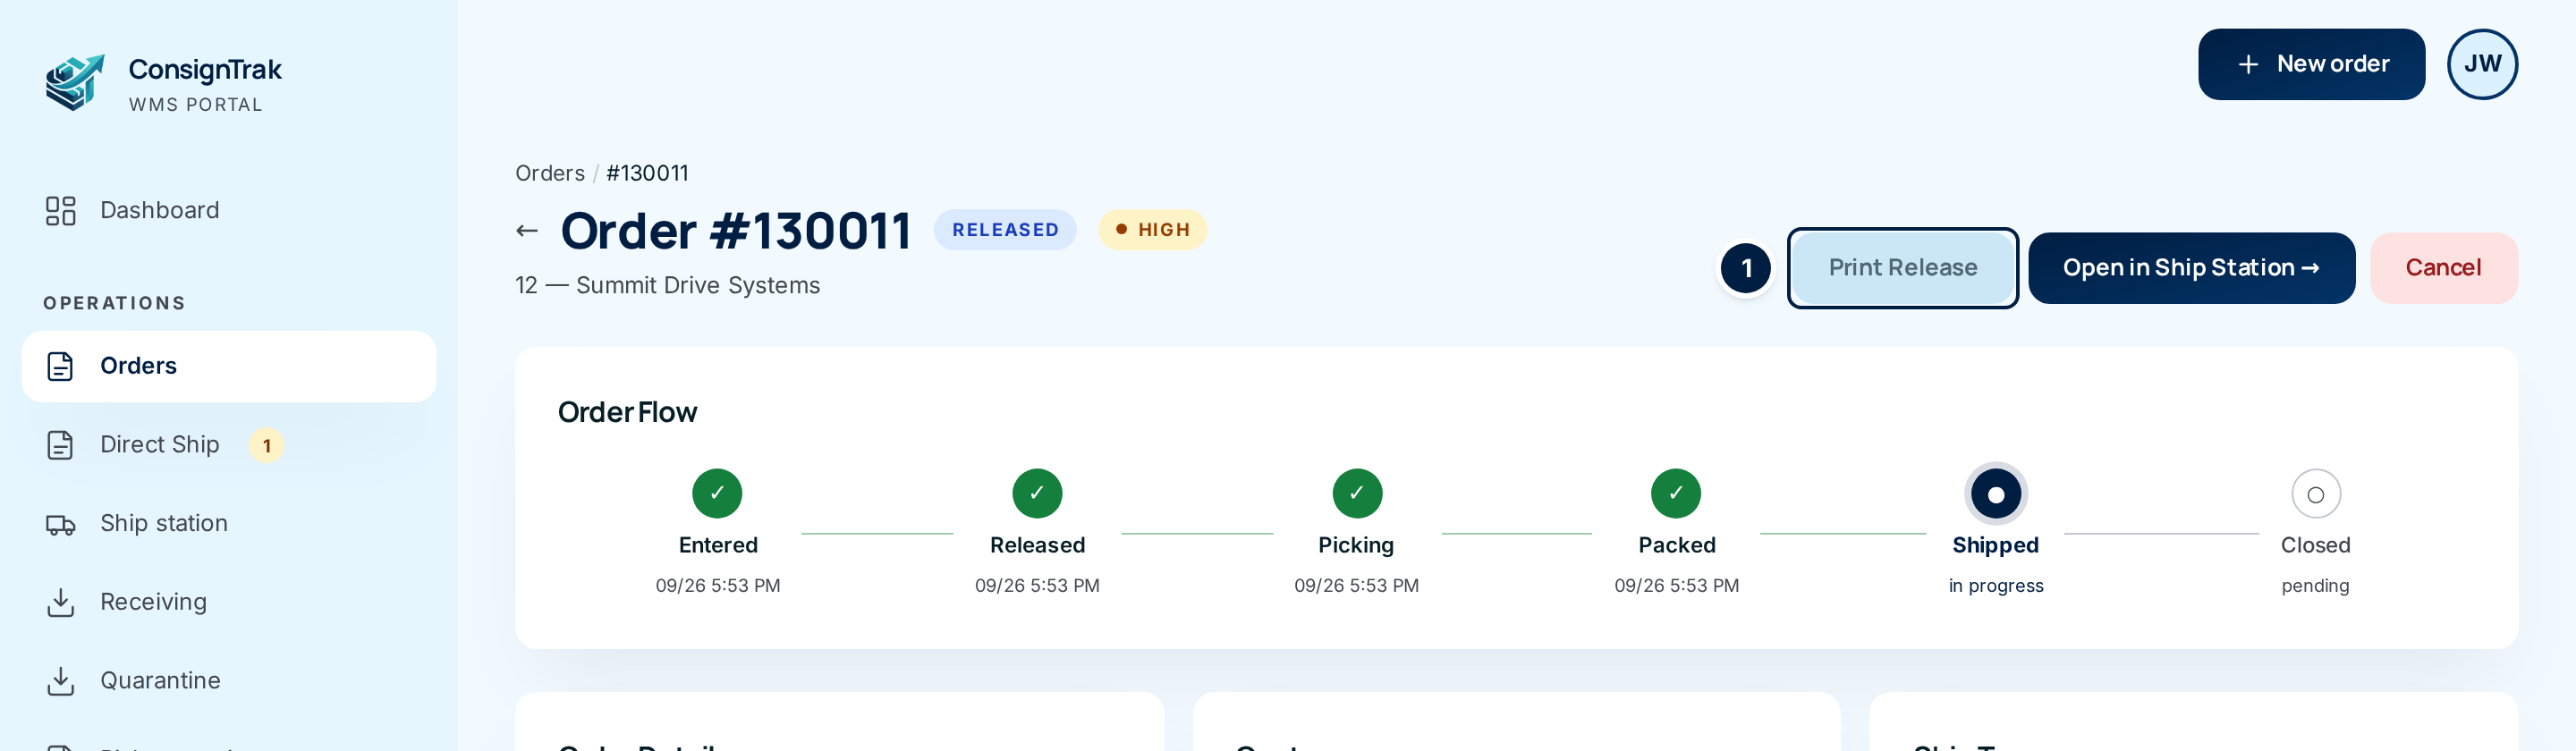The image size is (2576, 751).
Task: Click the Picking label text
Action: pyautogui.click(x=1355, y=546)
